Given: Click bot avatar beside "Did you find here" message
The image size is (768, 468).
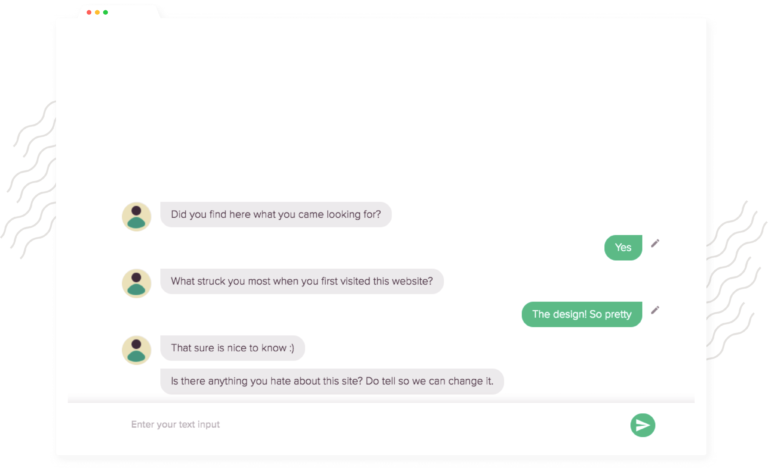Looking at the screenshot, I should tap(136, 217).
